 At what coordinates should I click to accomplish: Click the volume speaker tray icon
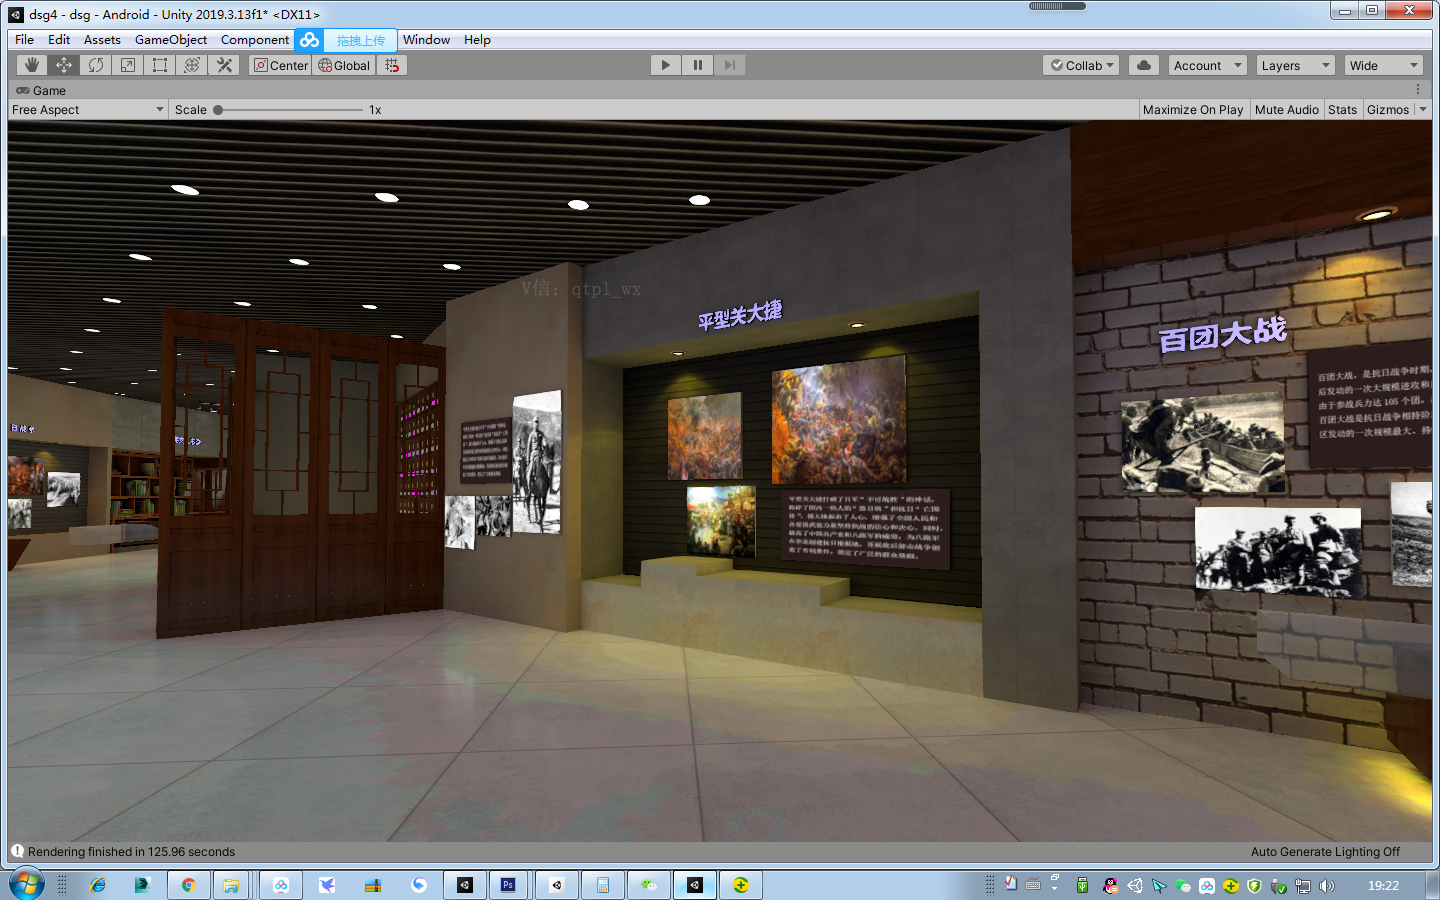tap(1327, 886)
